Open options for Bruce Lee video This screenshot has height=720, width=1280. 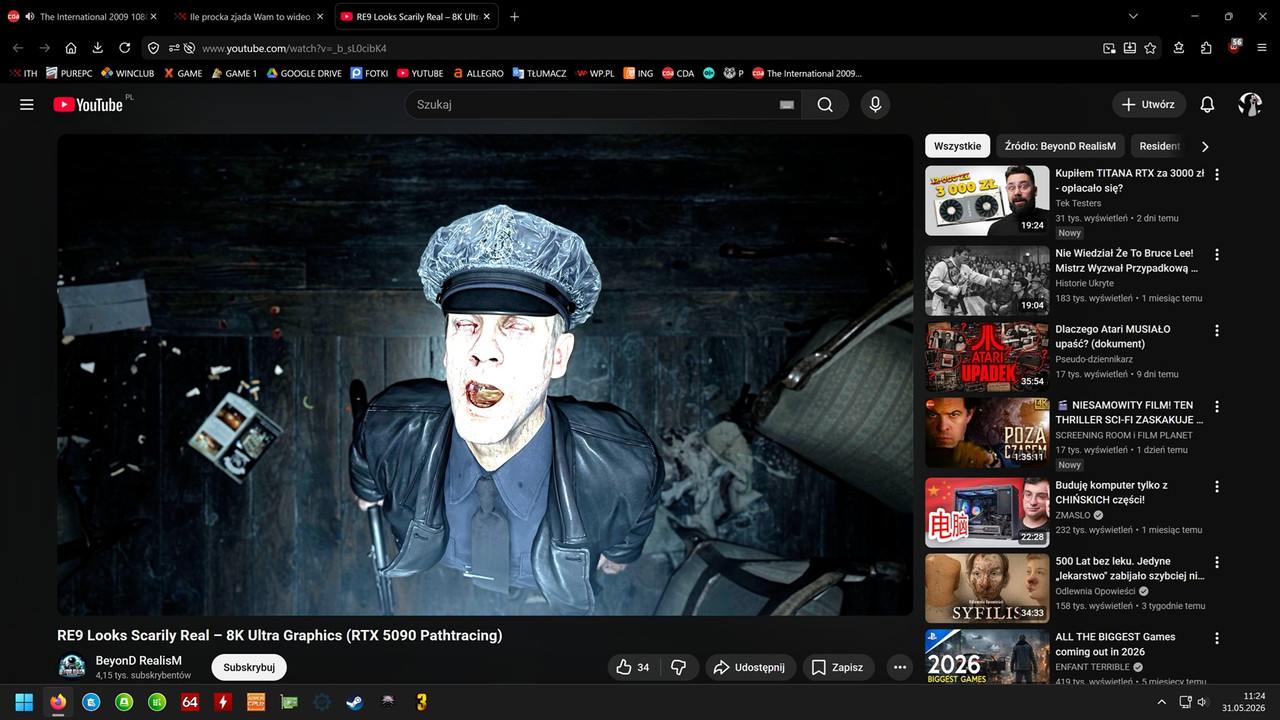click(1217, 254)
